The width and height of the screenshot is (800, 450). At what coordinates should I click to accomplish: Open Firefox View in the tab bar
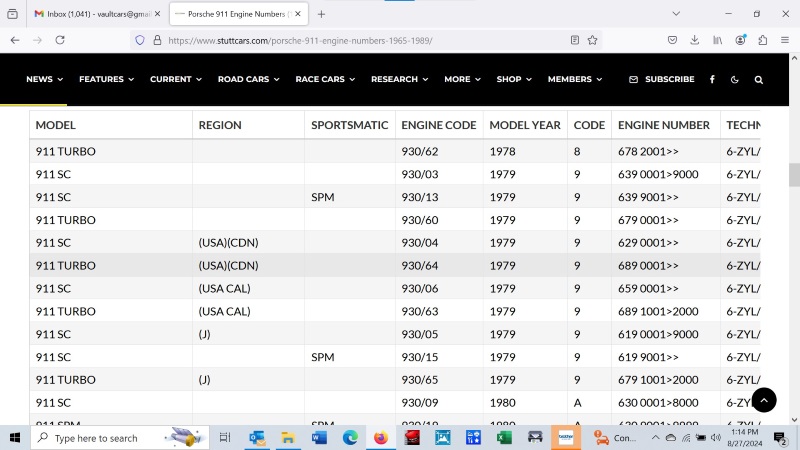click(13, 14)
